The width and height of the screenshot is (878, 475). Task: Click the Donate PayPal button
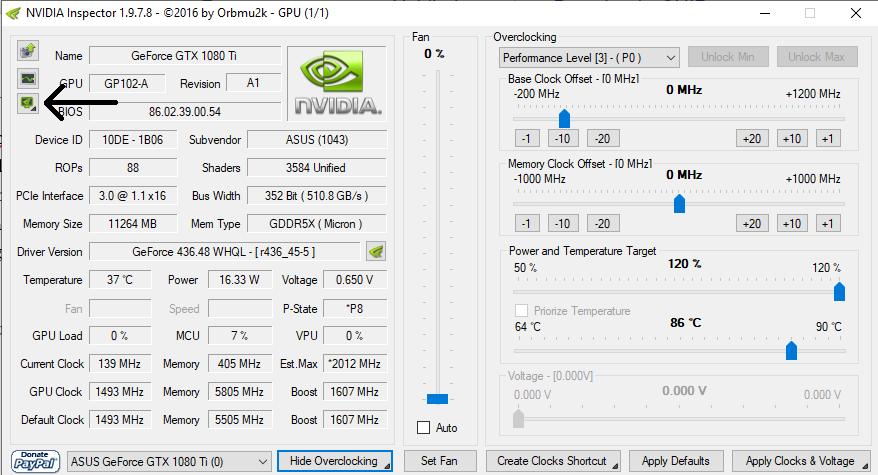tap(35, 462)
